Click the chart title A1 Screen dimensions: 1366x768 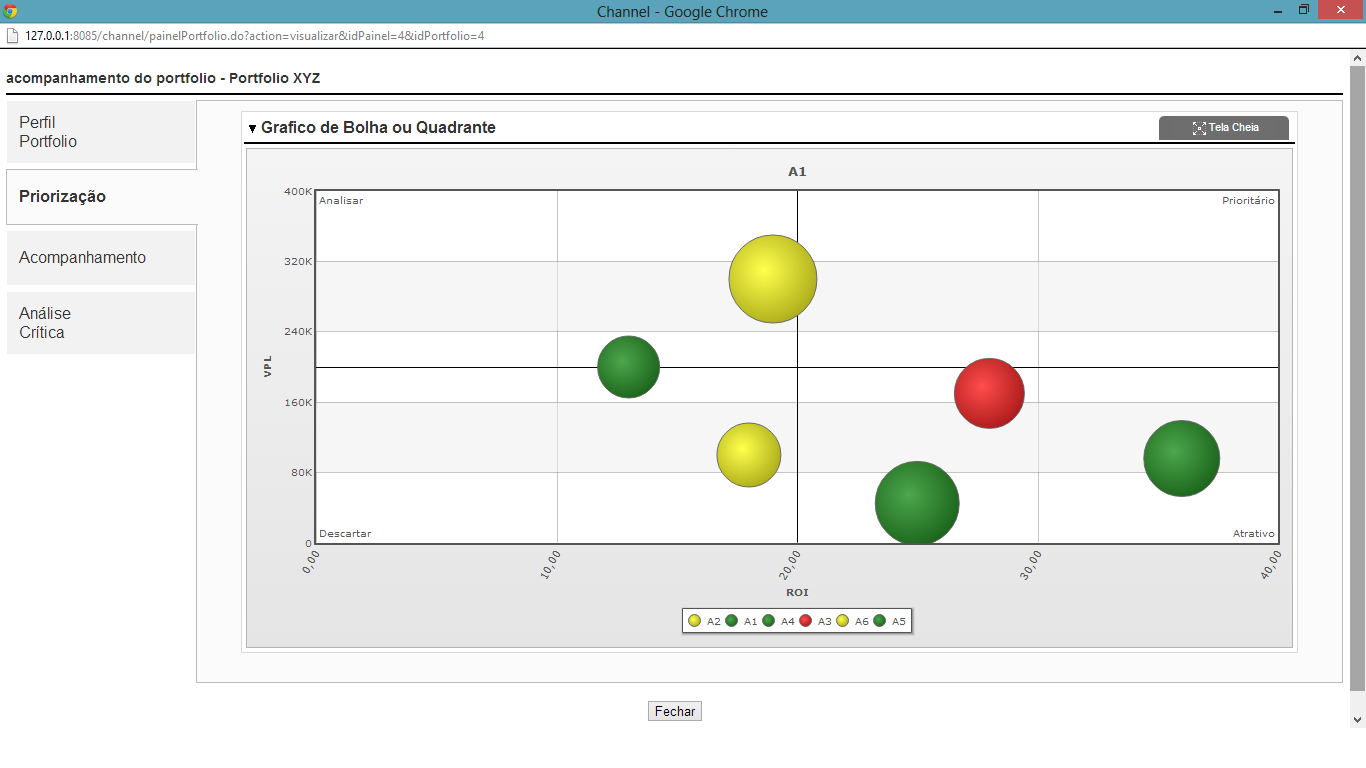797,172
